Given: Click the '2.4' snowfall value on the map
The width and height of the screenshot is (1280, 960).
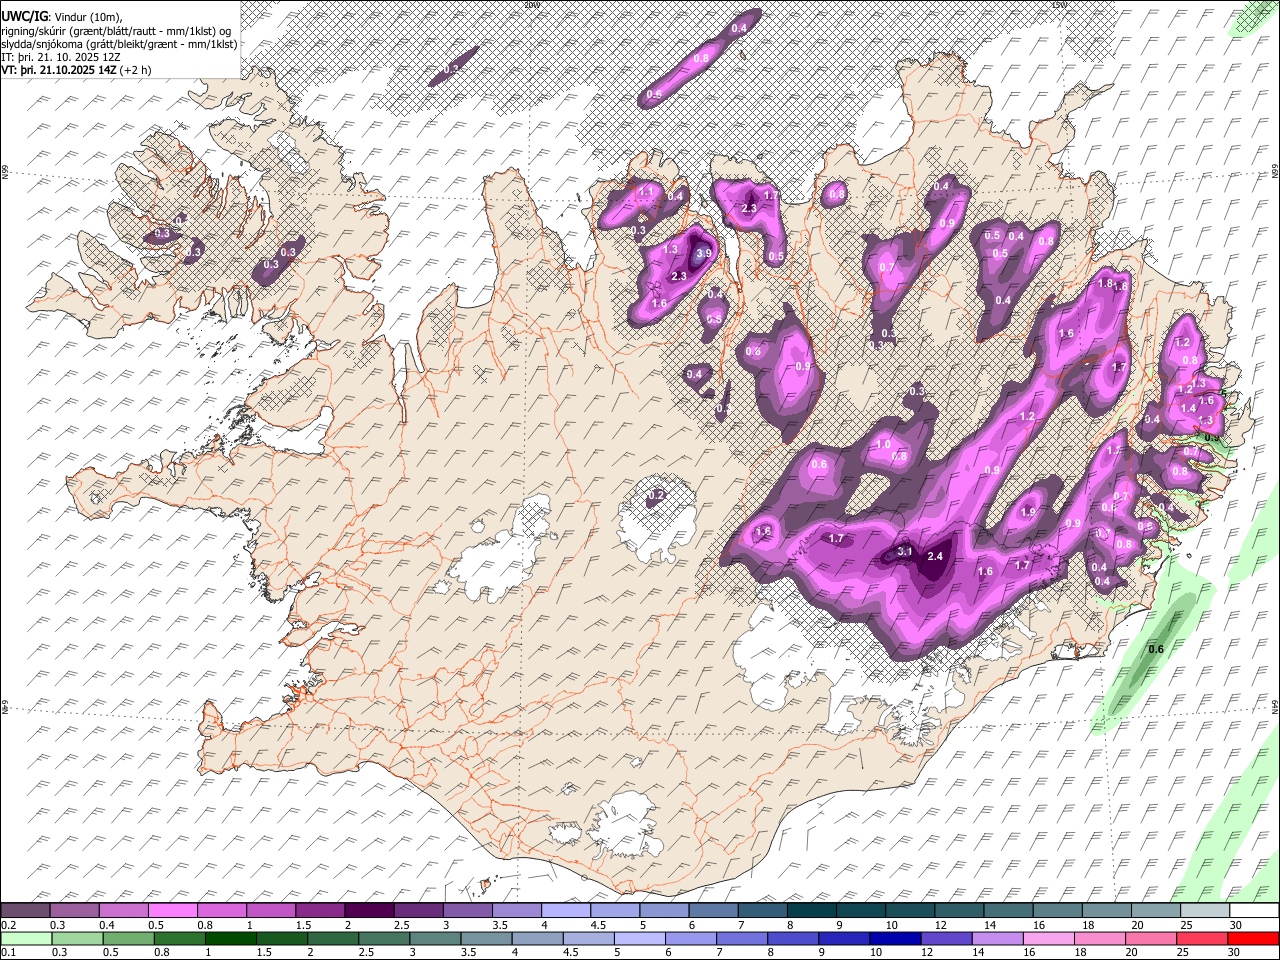Looking at the screenshot, I should [x=936, y=556].
